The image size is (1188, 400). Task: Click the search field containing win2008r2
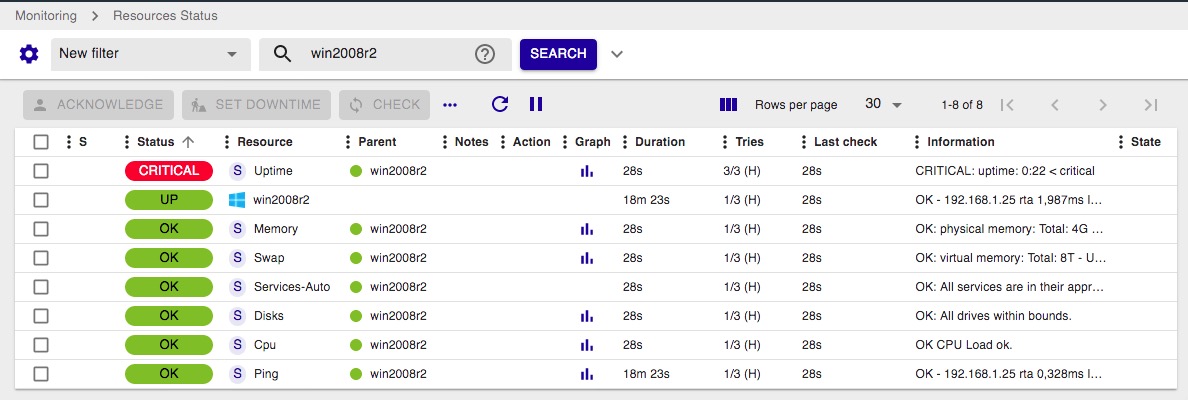click(385, 54)
